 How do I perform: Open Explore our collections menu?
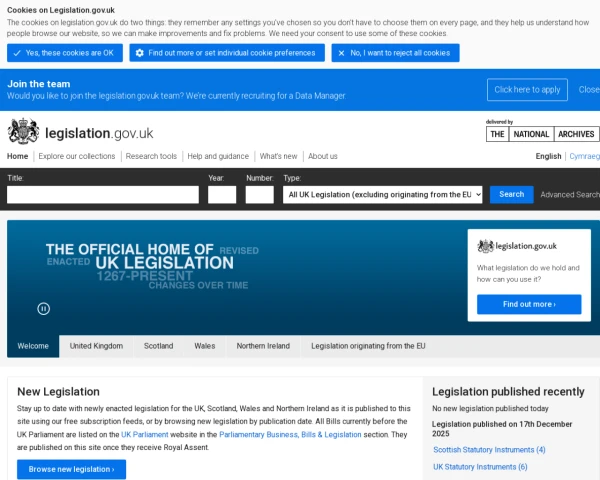pos(77,156)
